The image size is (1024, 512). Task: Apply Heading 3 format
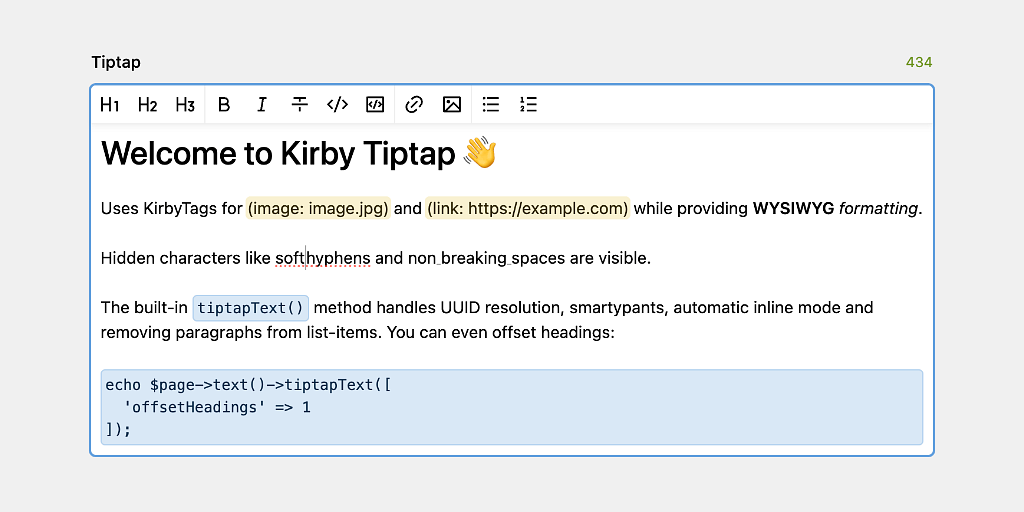click(x=185, y=104)
